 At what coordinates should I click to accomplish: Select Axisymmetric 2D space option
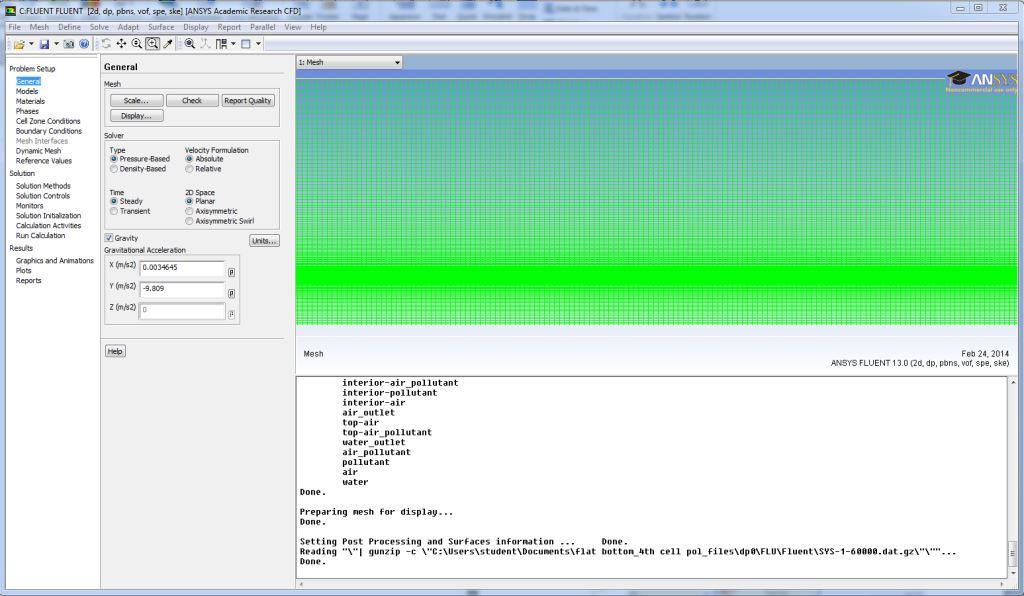point(189,212)
